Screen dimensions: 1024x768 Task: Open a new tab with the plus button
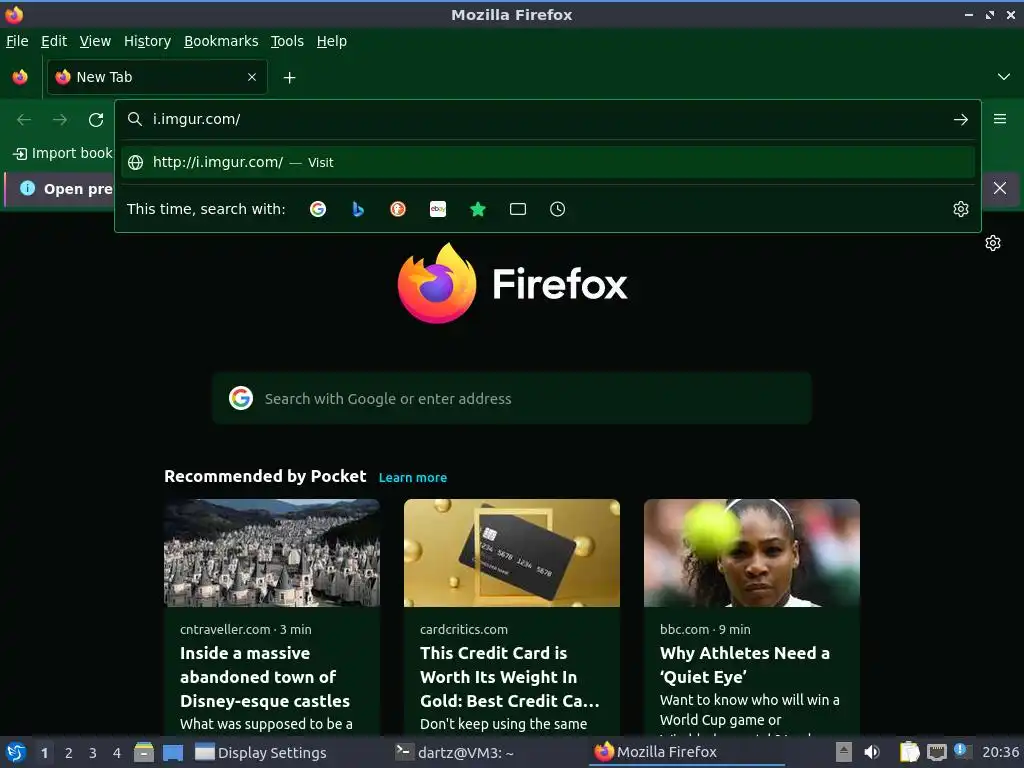(x=289, y=78)
